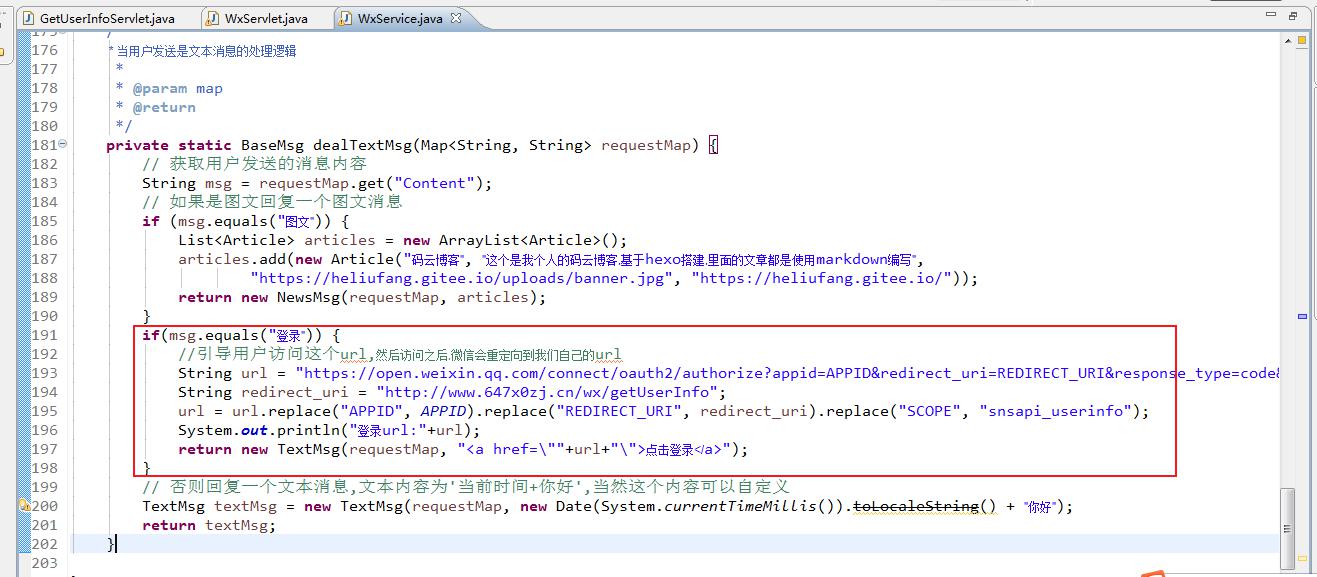Click the Java file icon on WxServlet tab
The image size is (1317, 577).
(x=213, y=18)
